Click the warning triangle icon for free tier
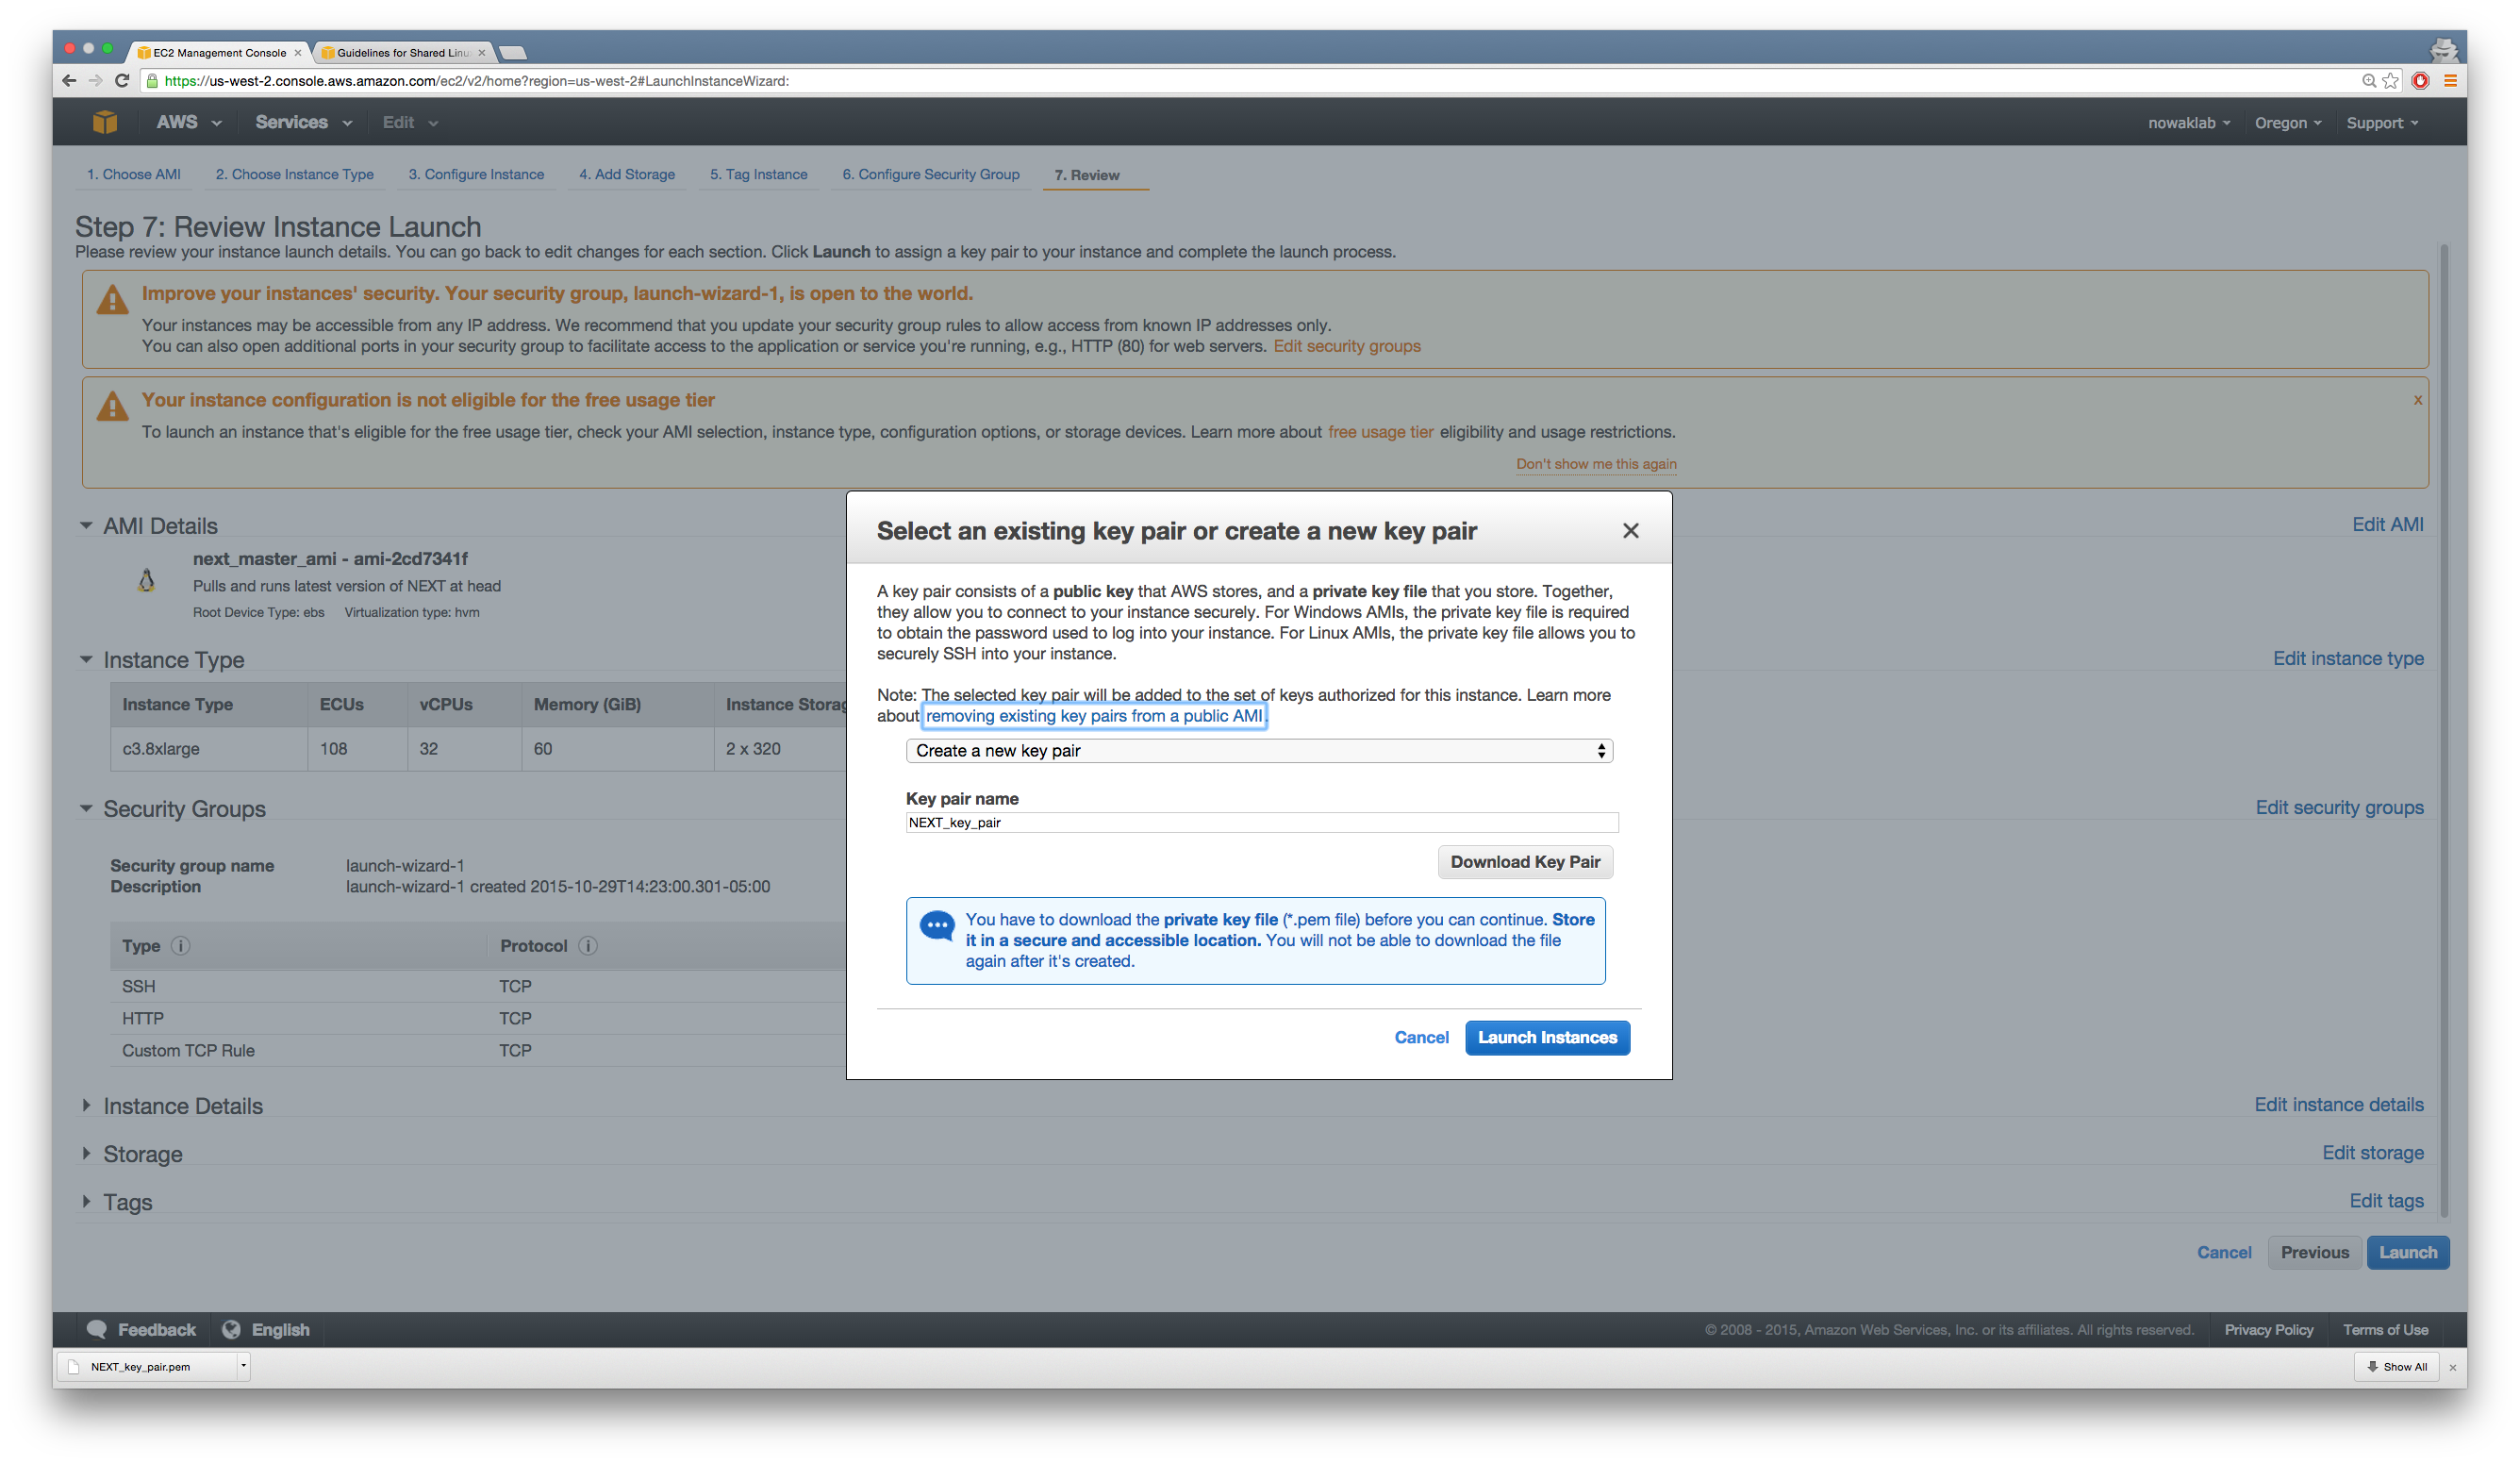The width and height of the screenshot is (2520, 1464). click(x=113, y=405)
